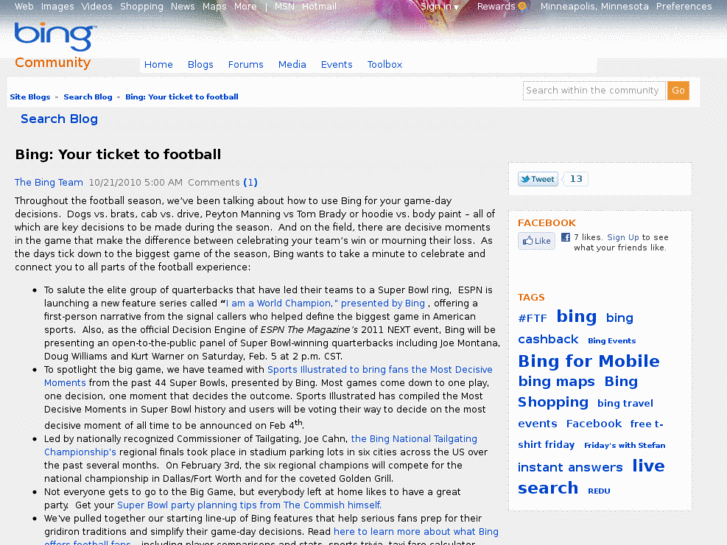Click Rewards link in header
This screenshot has height=545, width=727.
496,6
